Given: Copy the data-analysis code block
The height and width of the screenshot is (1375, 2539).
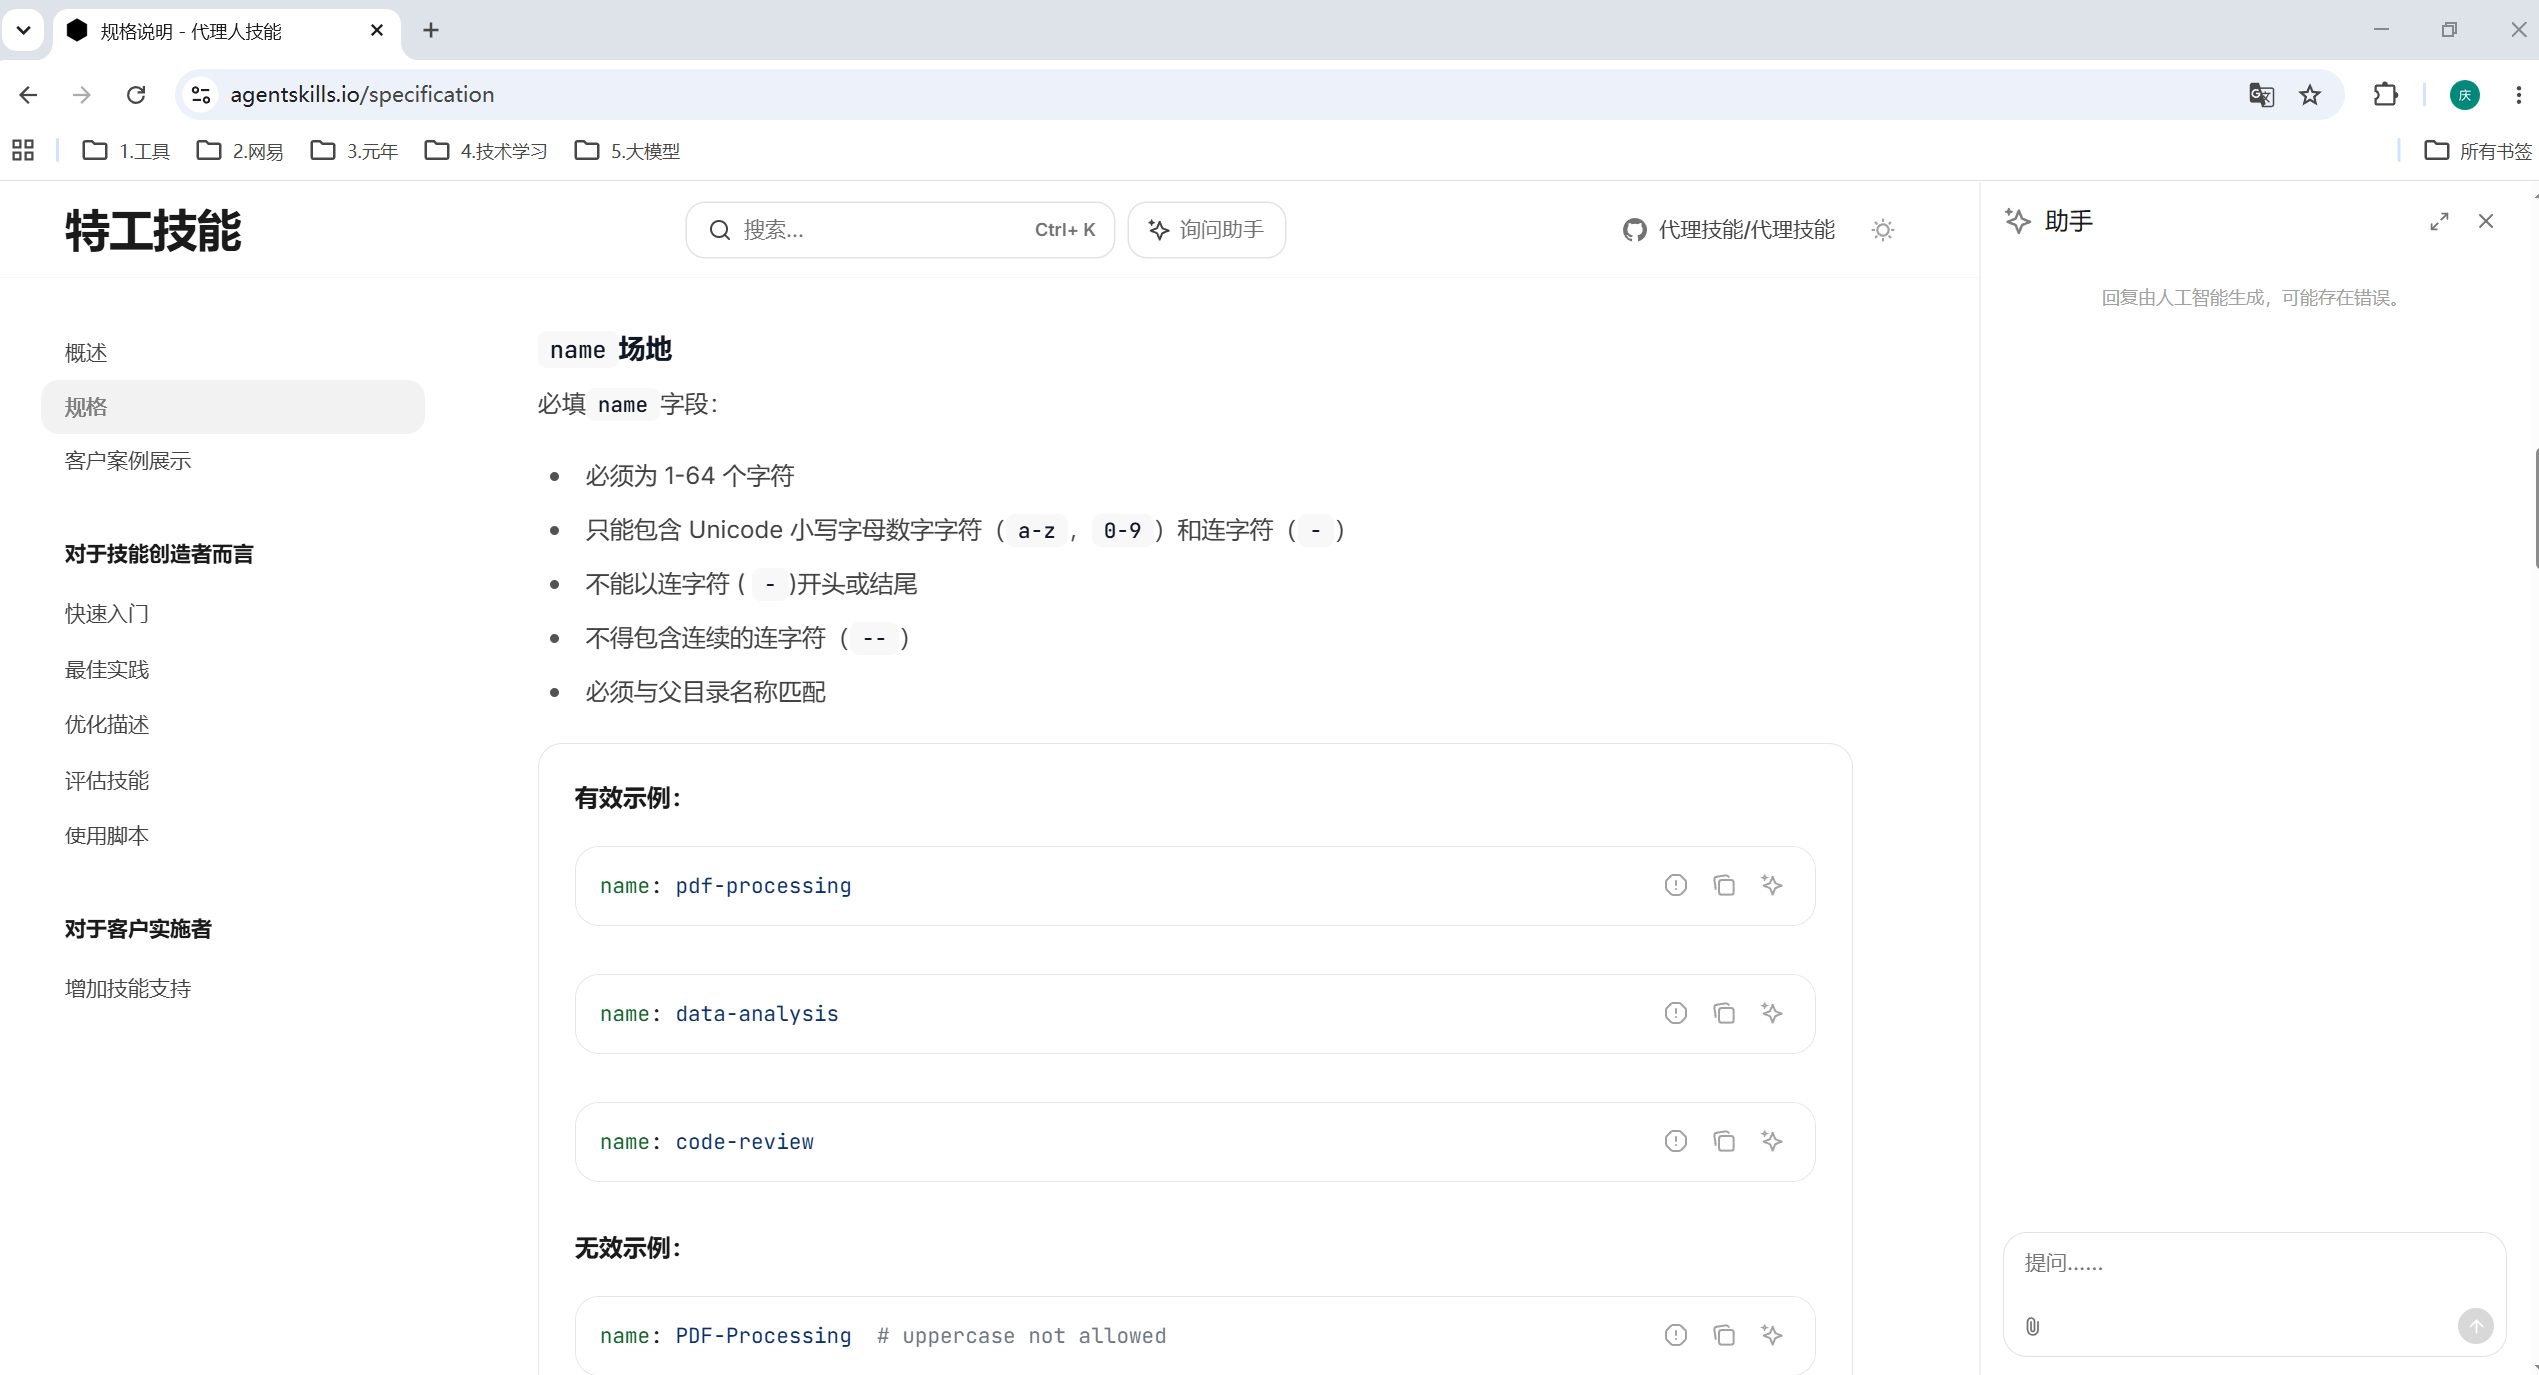Looking at the screenshot, I should pos(1723,1013).
